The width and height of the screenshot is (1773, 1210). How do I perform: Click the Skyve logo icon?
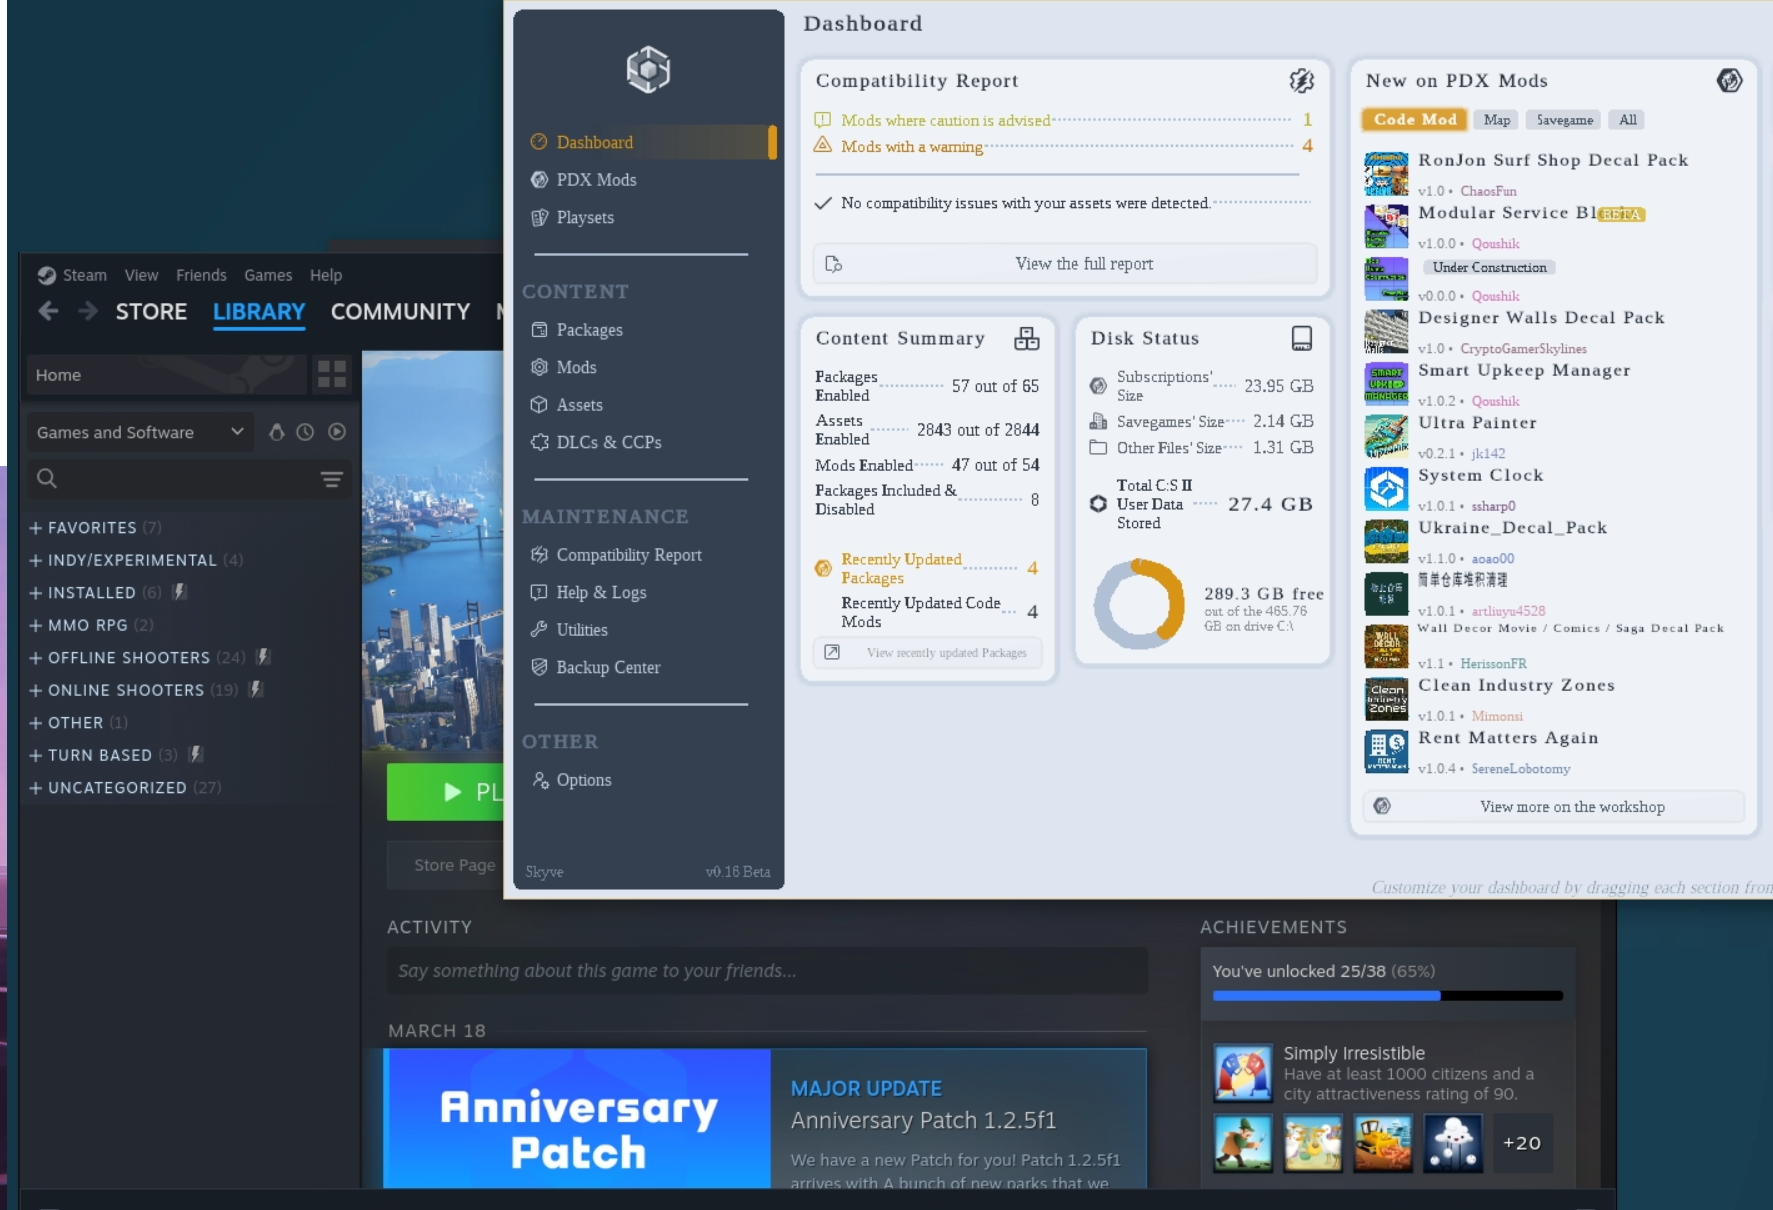pos(648,70)
